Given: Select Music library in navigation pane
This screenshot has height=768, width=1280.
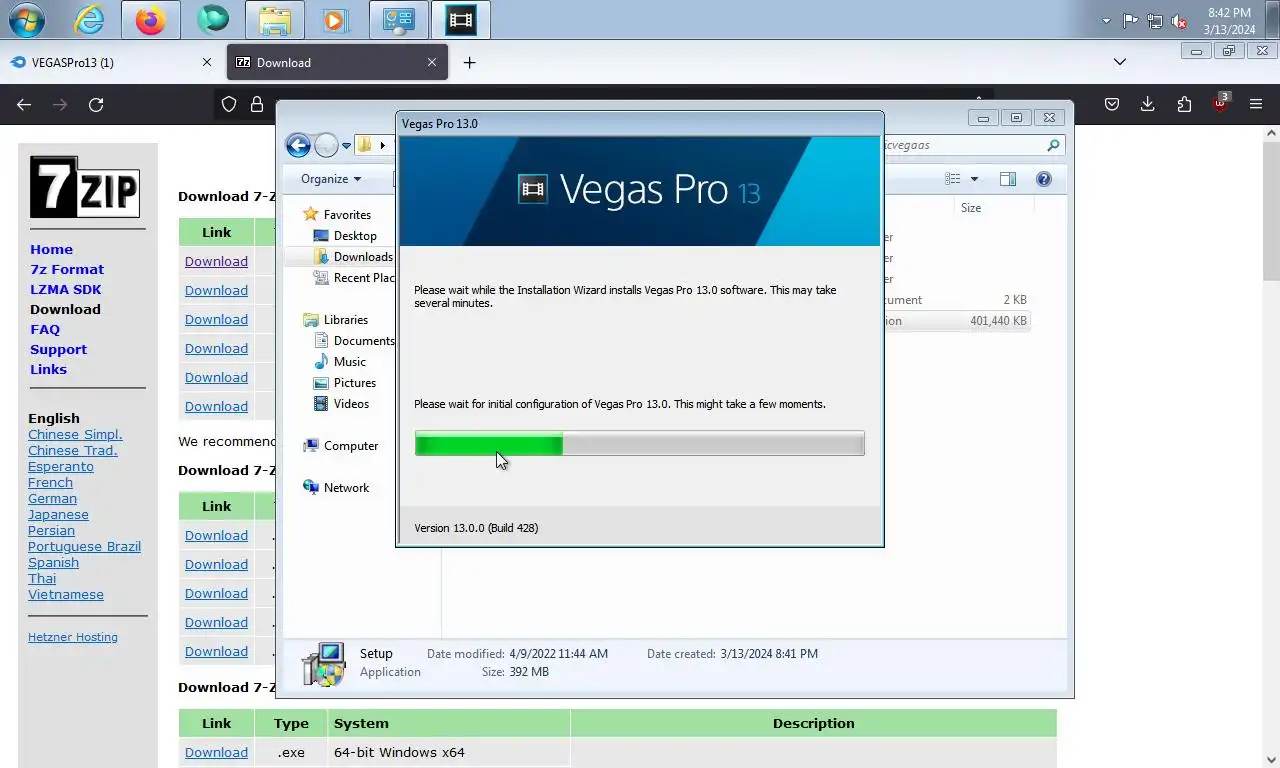Looking at the screenshot, I should click(350, 362).
